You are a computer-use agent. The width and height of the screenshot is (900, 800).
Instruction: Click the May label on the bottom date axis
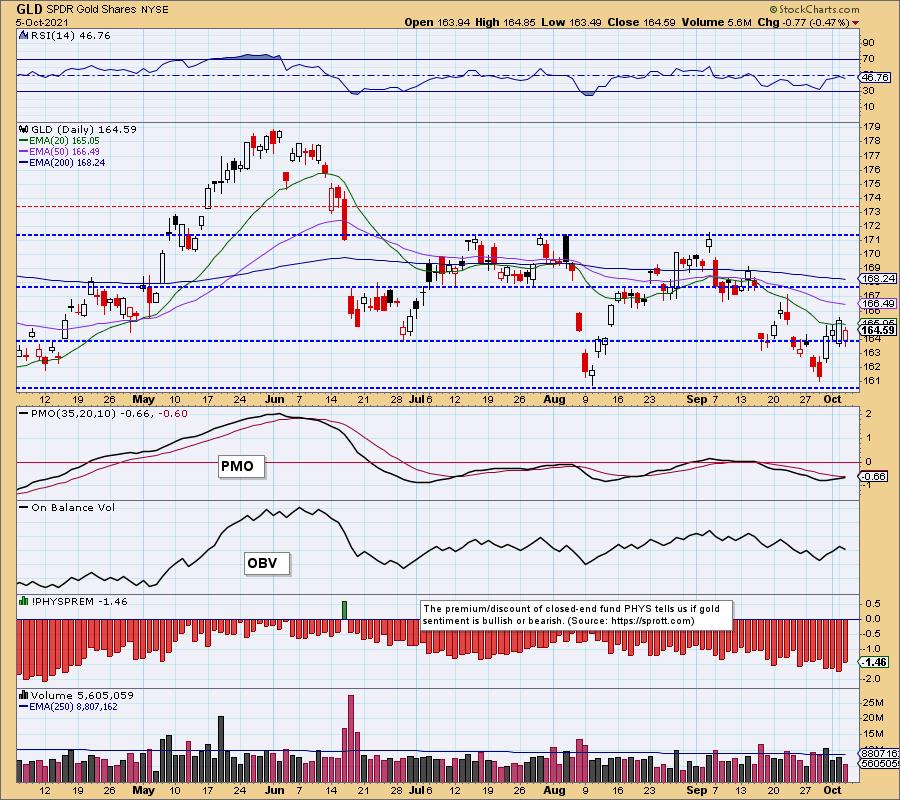[x=143, y=790]
